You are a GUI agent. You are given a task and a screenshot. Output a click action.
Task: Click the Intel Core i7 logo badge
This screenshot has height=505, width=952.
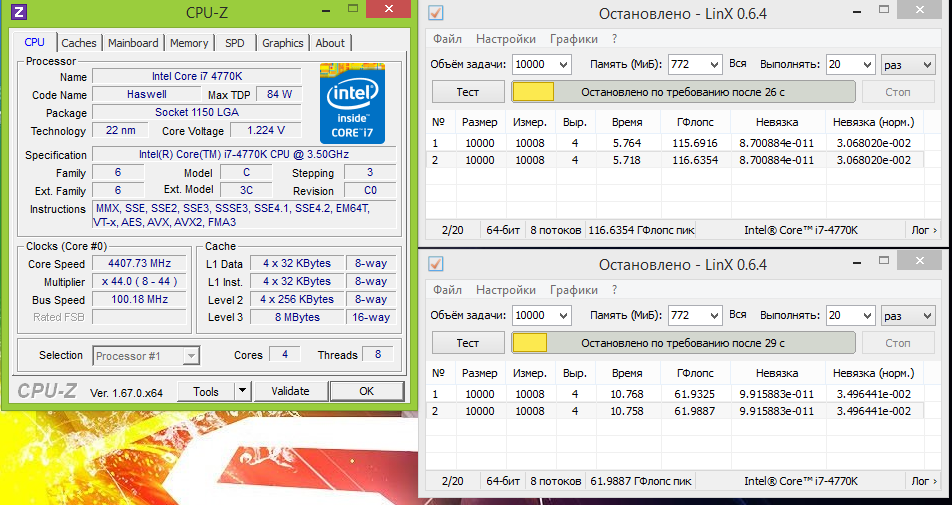point(352,103)
